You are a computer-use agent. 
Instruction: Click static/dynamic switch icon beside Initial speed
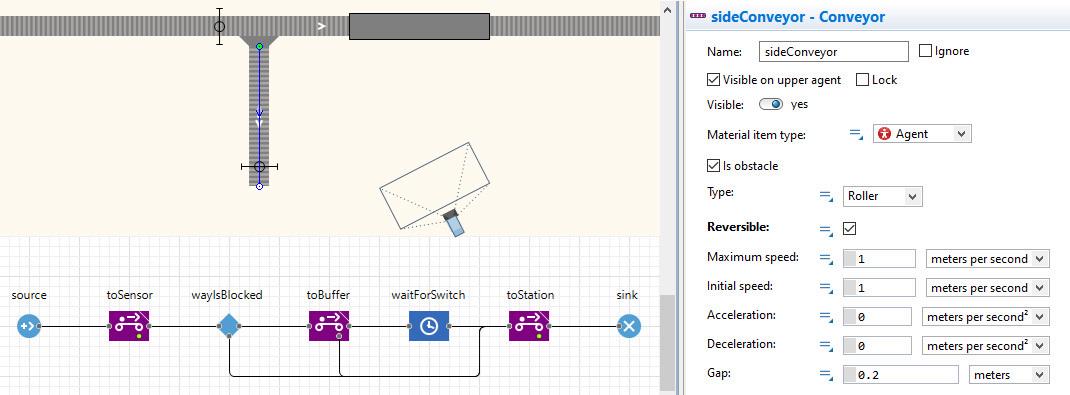[x=826, y=289]
